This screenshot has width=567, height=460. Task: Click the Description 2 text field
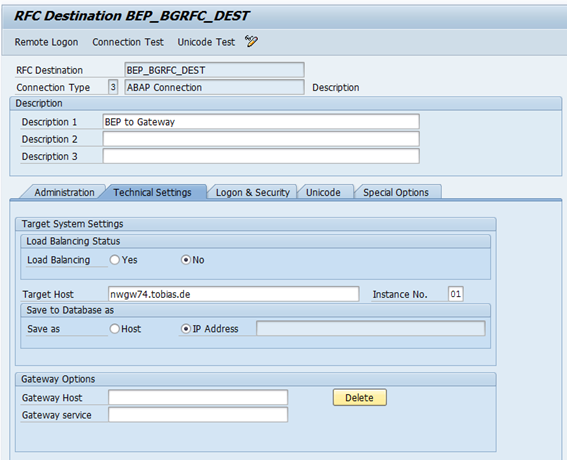coord(261,139)
